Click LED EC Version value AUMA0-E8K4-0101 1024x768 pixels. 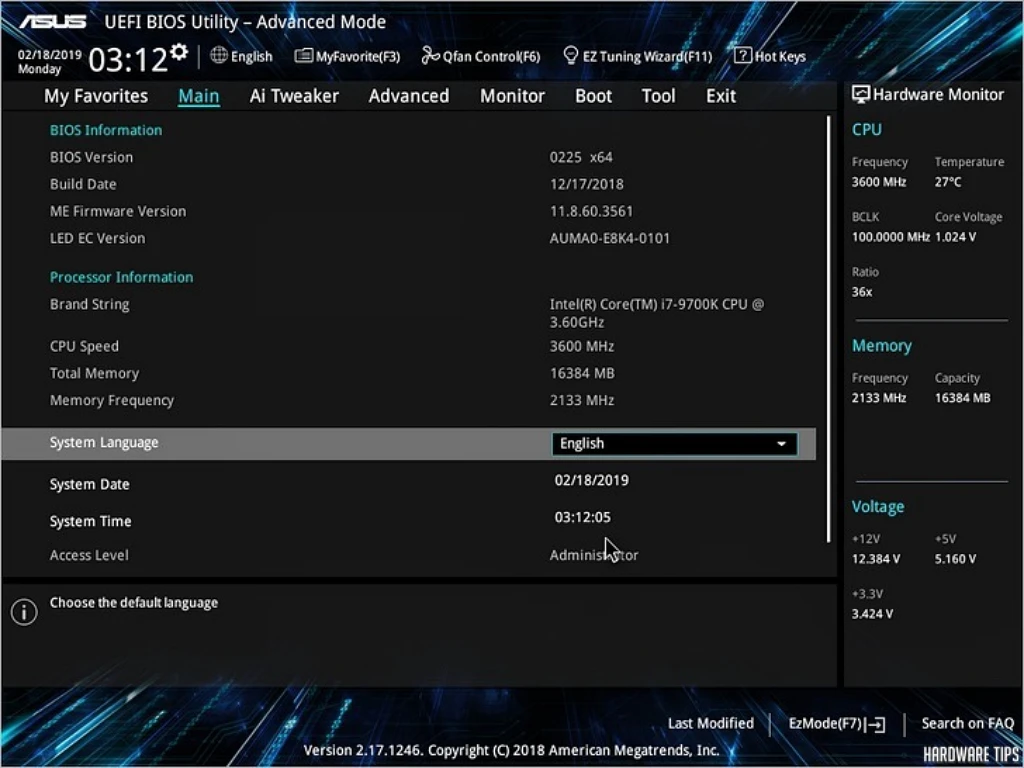(610, 238)
